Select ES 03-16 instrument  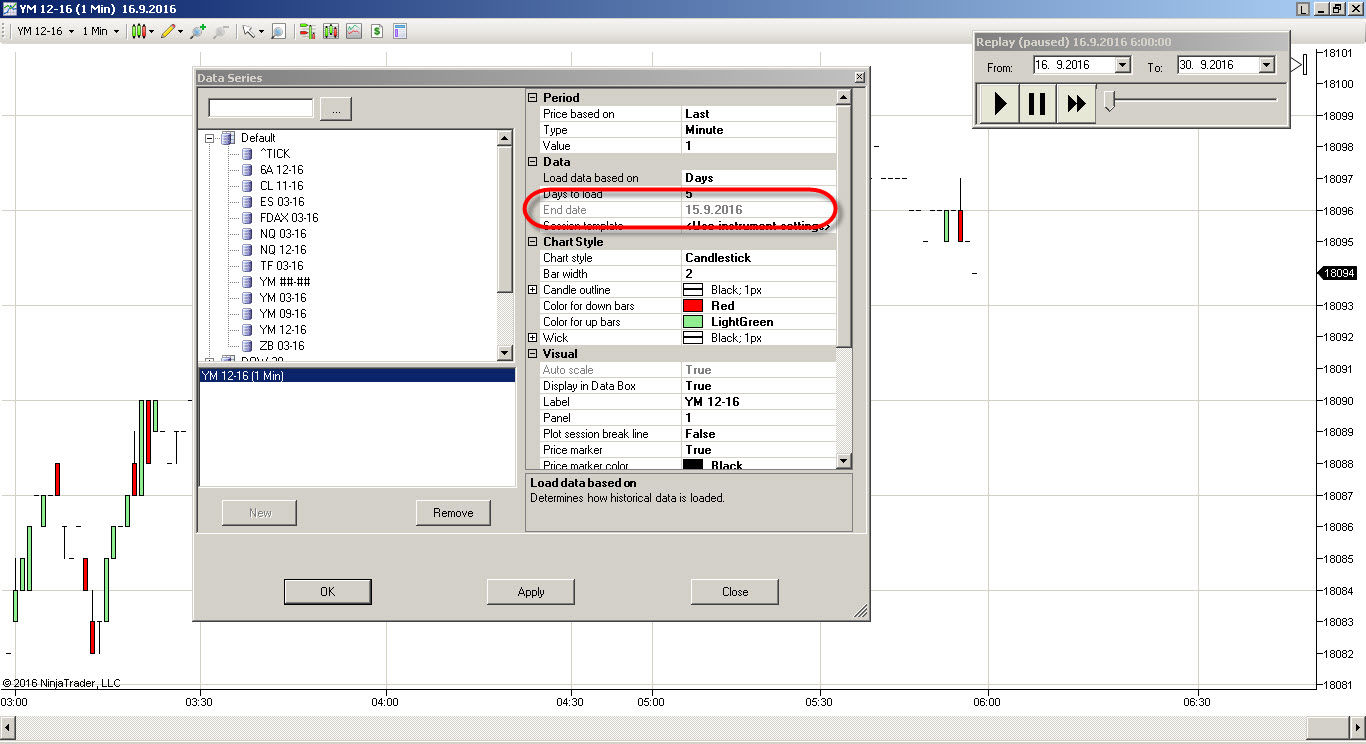(x=281, y=202)
